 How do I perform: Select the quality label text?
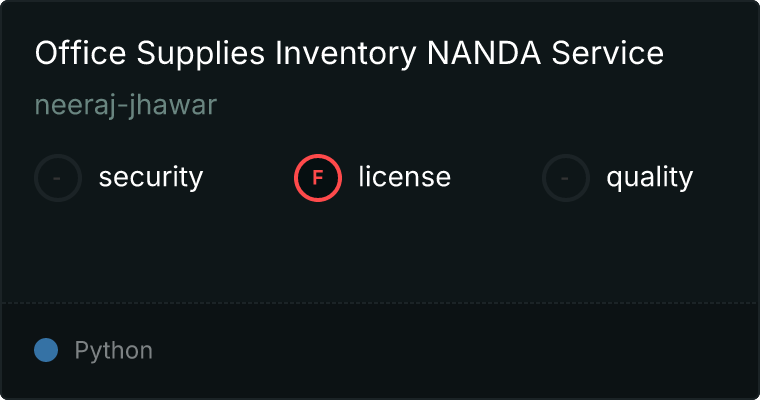pyautogui.click(x=650, y=177)
